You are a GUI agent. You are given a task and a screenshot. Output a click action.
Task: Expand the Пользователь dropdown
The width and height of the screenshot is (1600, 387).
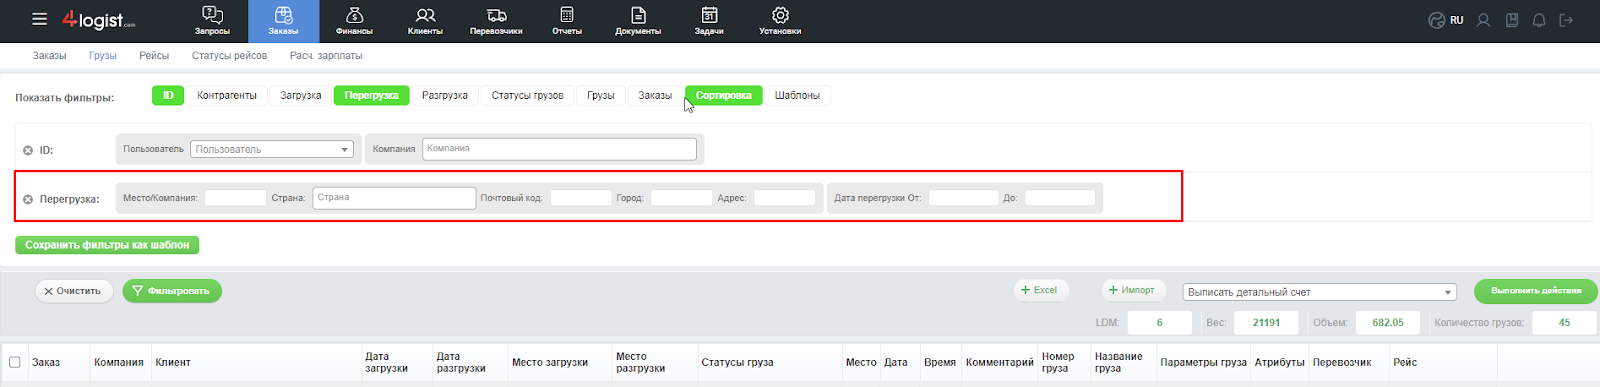click(x=272, y=149)
